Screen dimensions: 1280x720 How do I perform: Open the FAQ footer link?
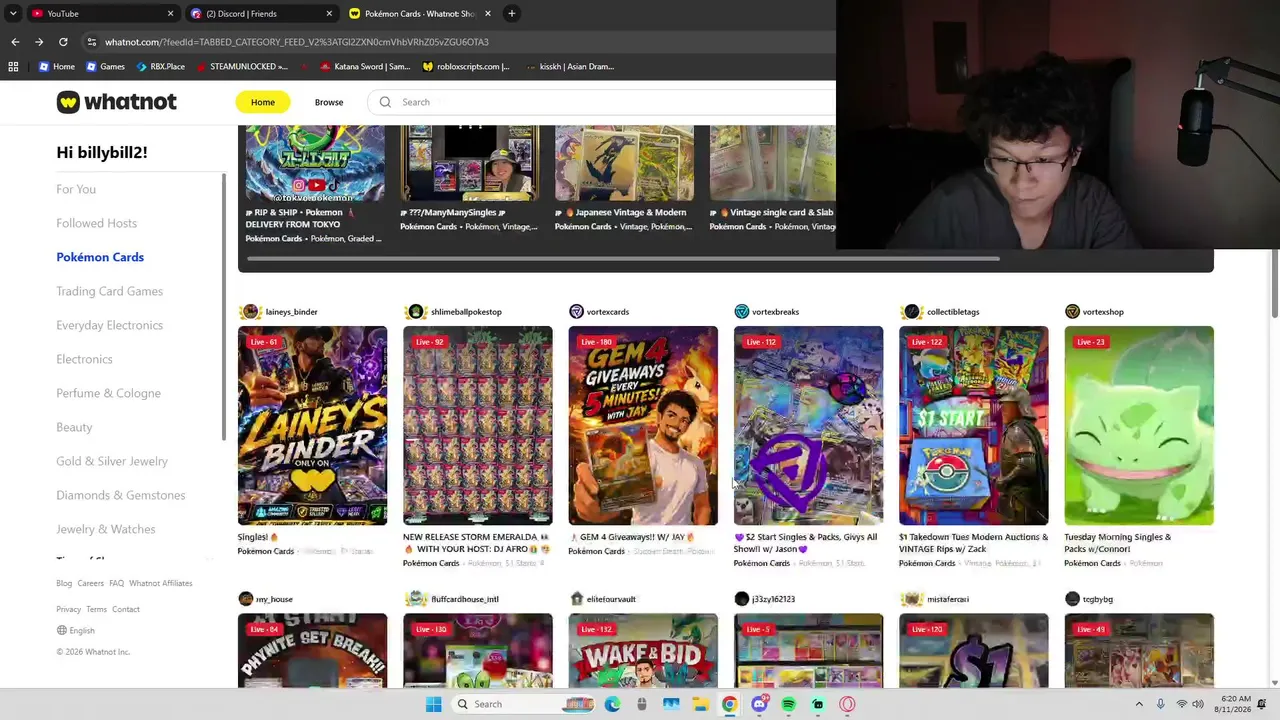116,583
